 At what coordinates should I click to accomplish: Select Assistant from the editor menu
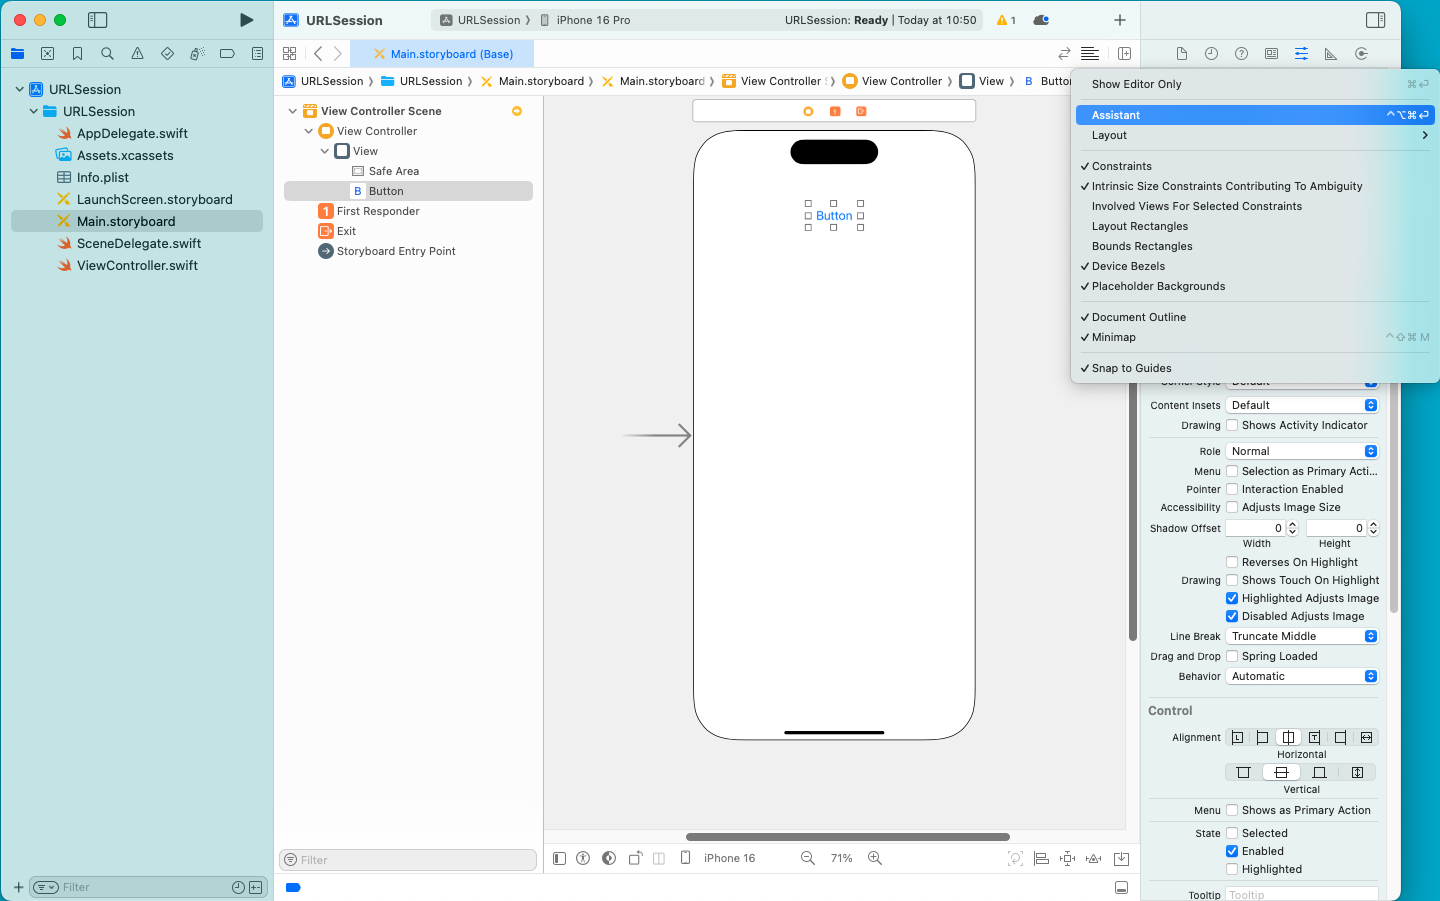[1116, 115]
